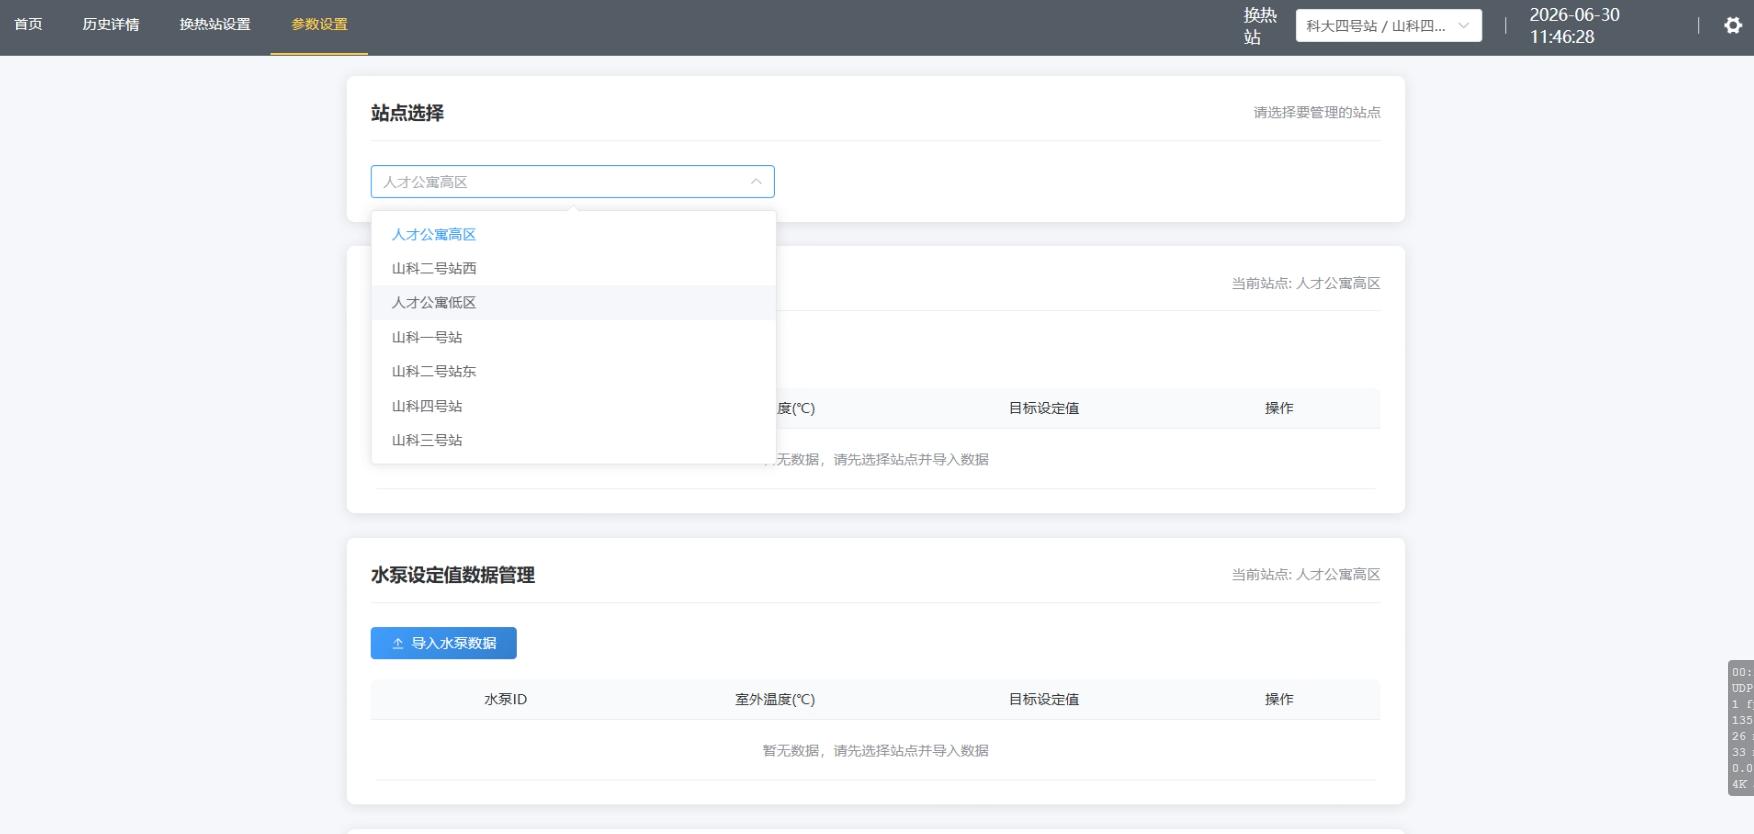1754x834 pixels.
Task: Switch to 换热站设置 tab
Action: (x=215, y=25)
